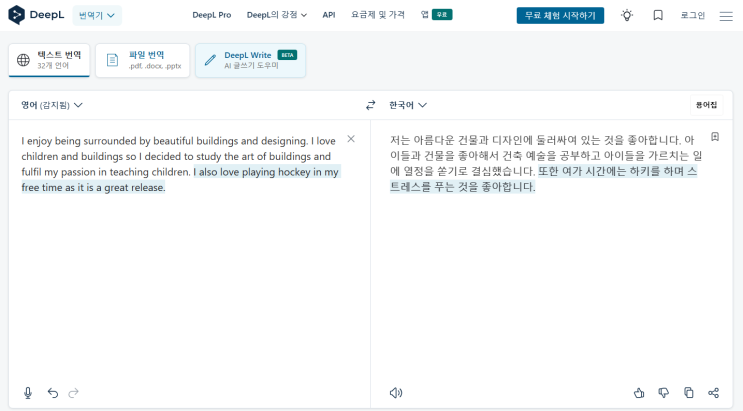Image resolution: width=743 pixels, height=411 pixels.
Task: Swap source and target languages
Action: (371, 105)
